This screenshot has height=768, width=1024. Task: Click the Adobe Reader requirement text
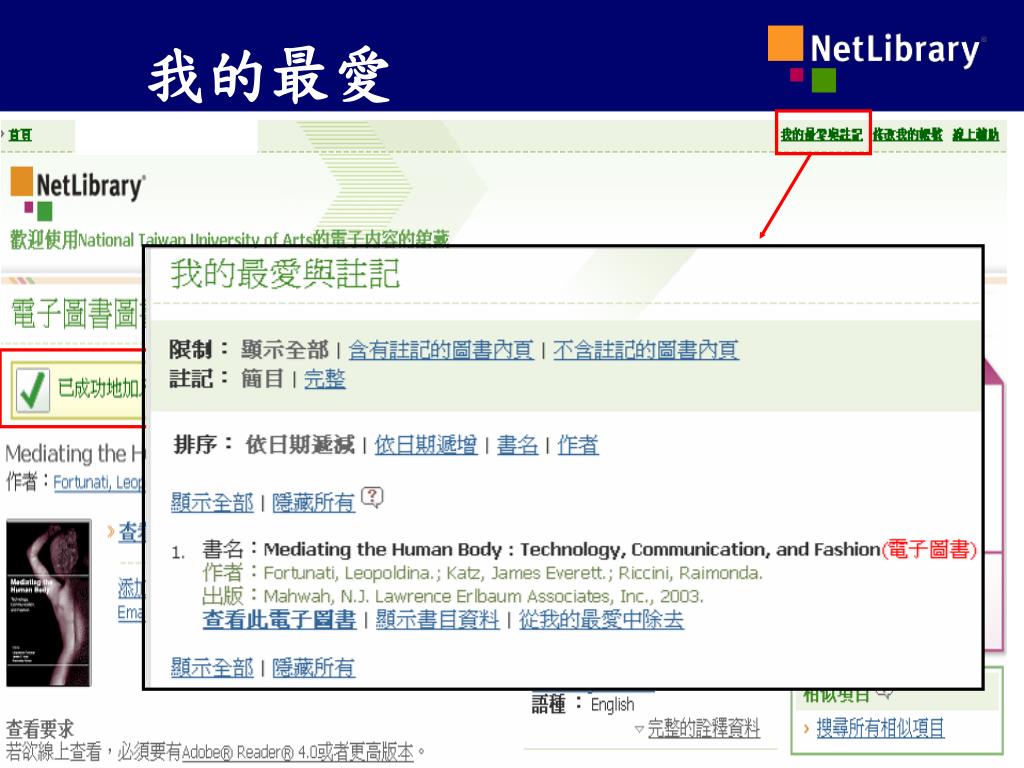215,752
